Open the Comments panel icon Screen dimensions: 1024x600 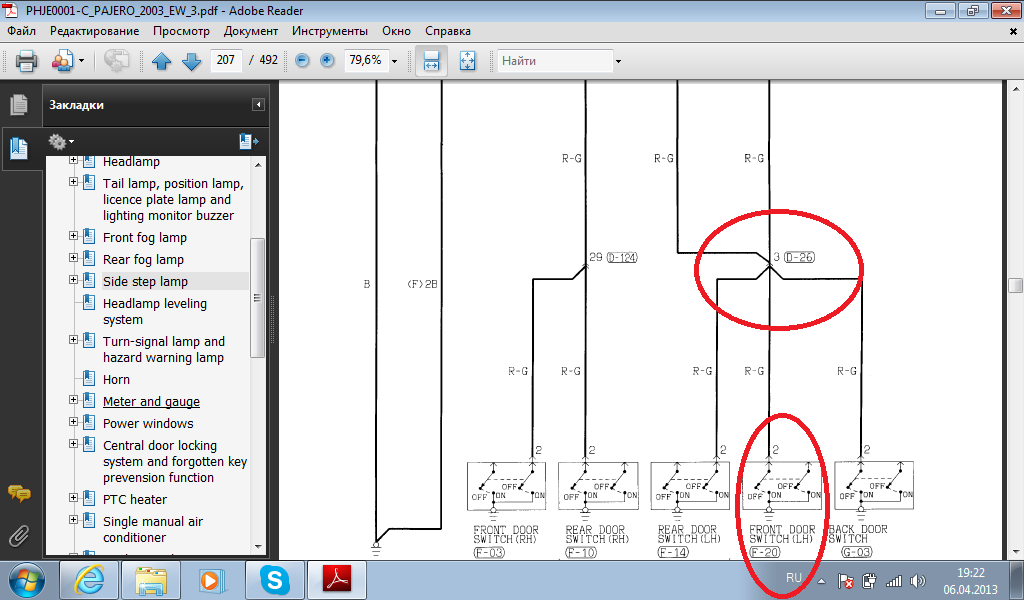coord(19,494)
